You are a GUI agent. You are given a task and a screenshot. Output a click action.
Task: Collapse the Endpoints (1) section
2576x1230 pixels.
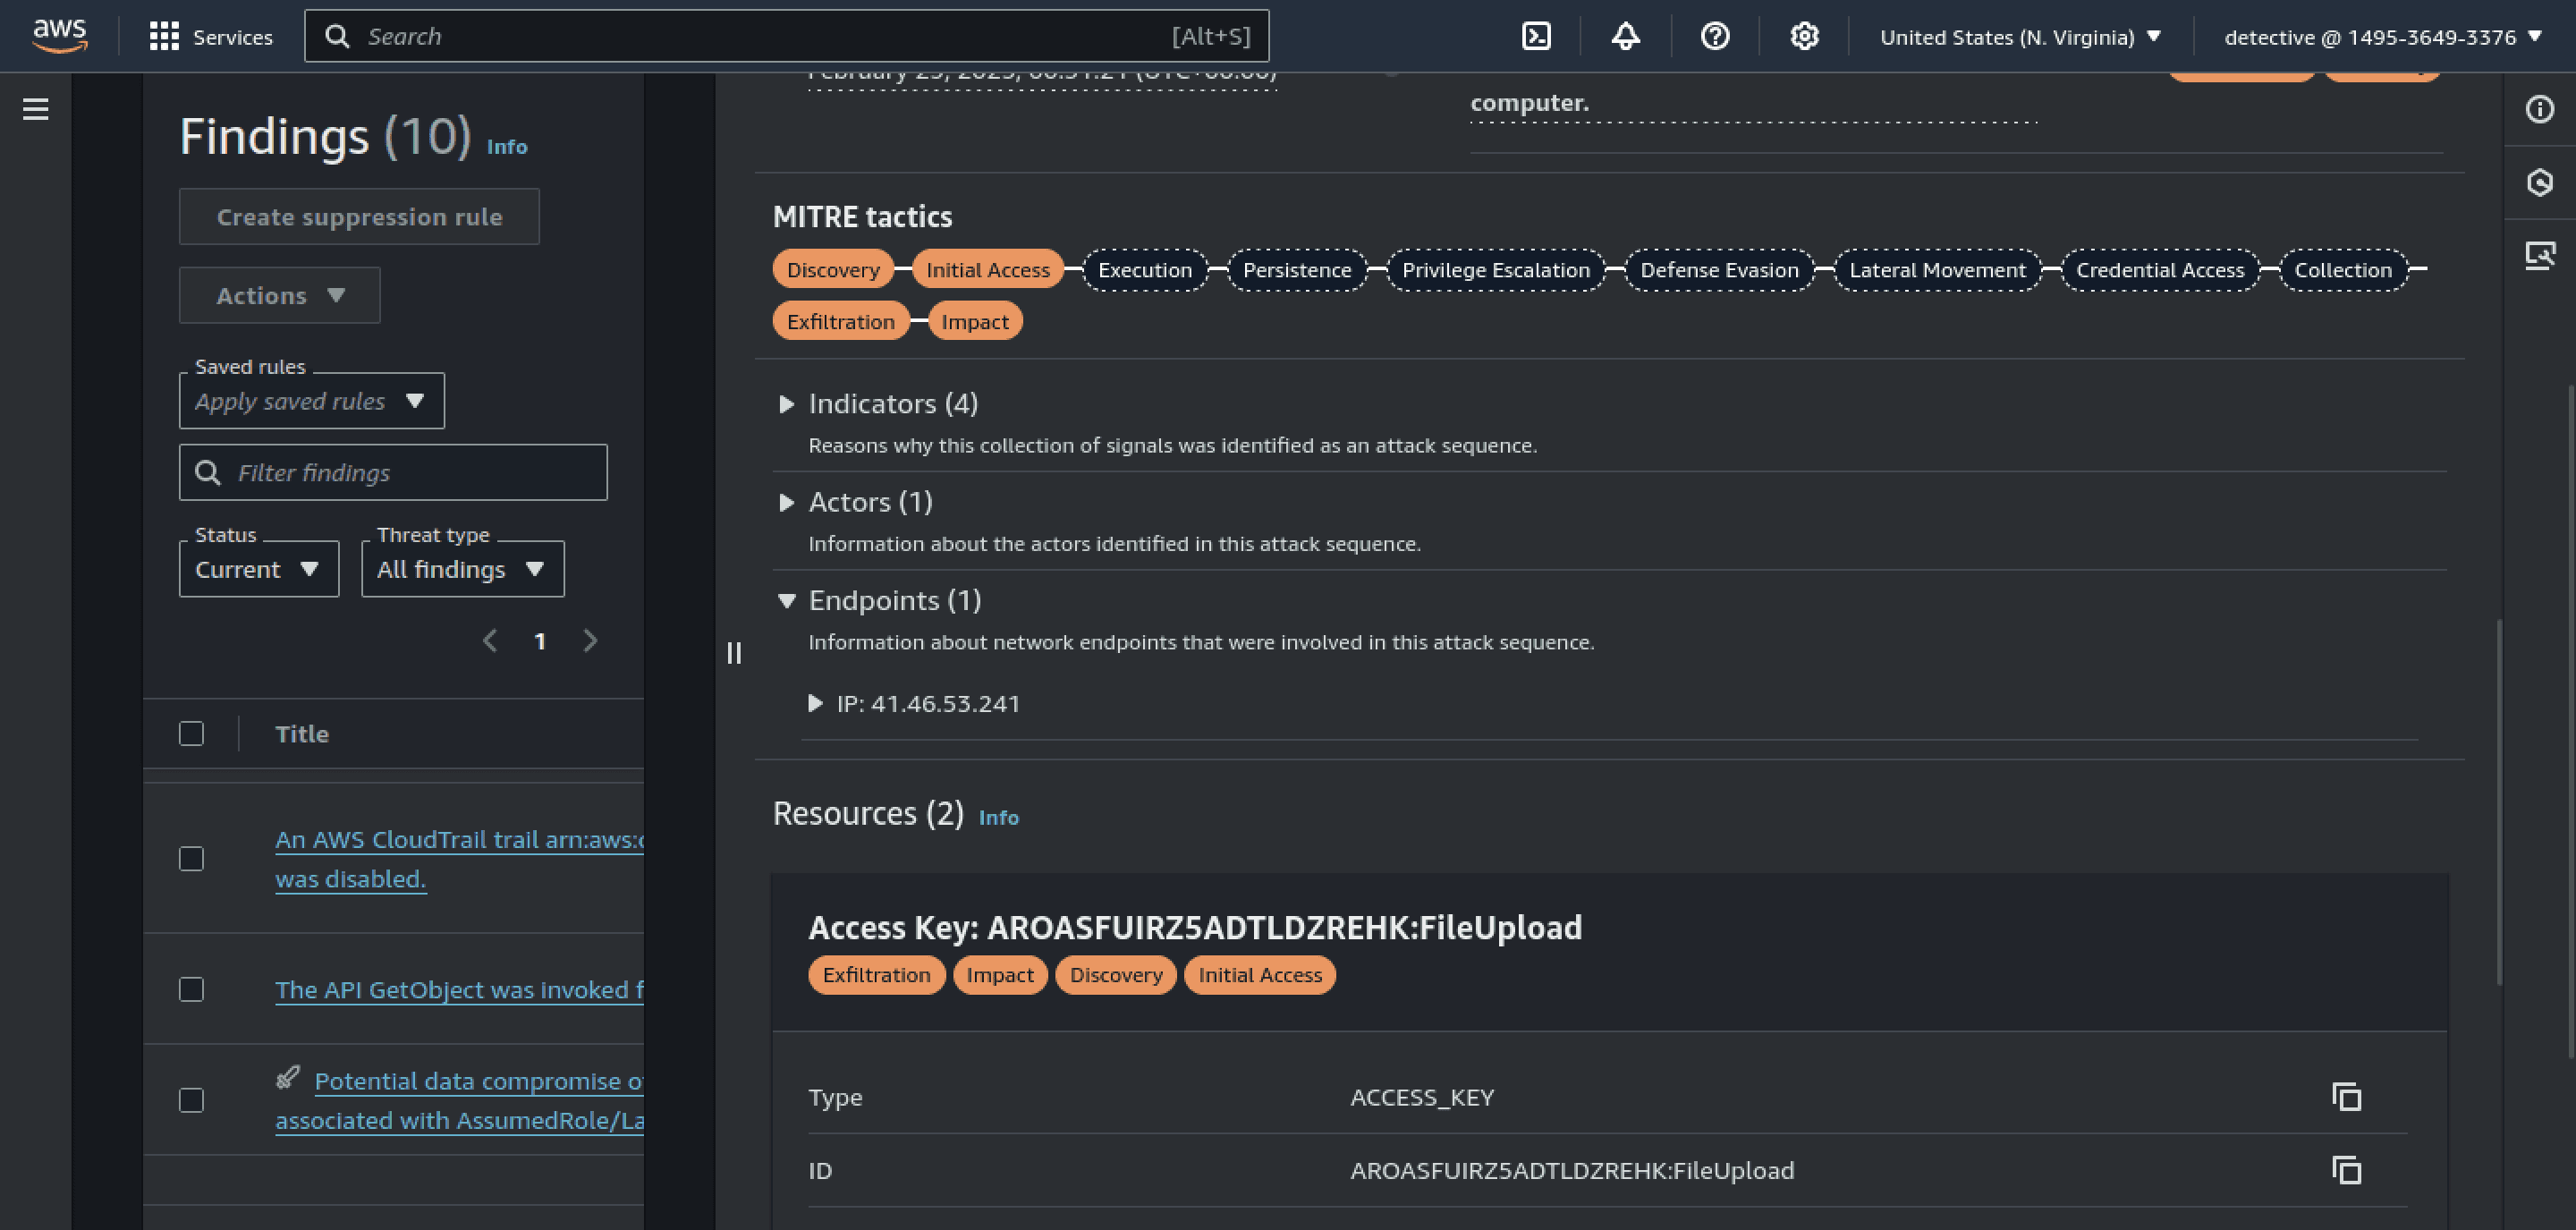787,600
